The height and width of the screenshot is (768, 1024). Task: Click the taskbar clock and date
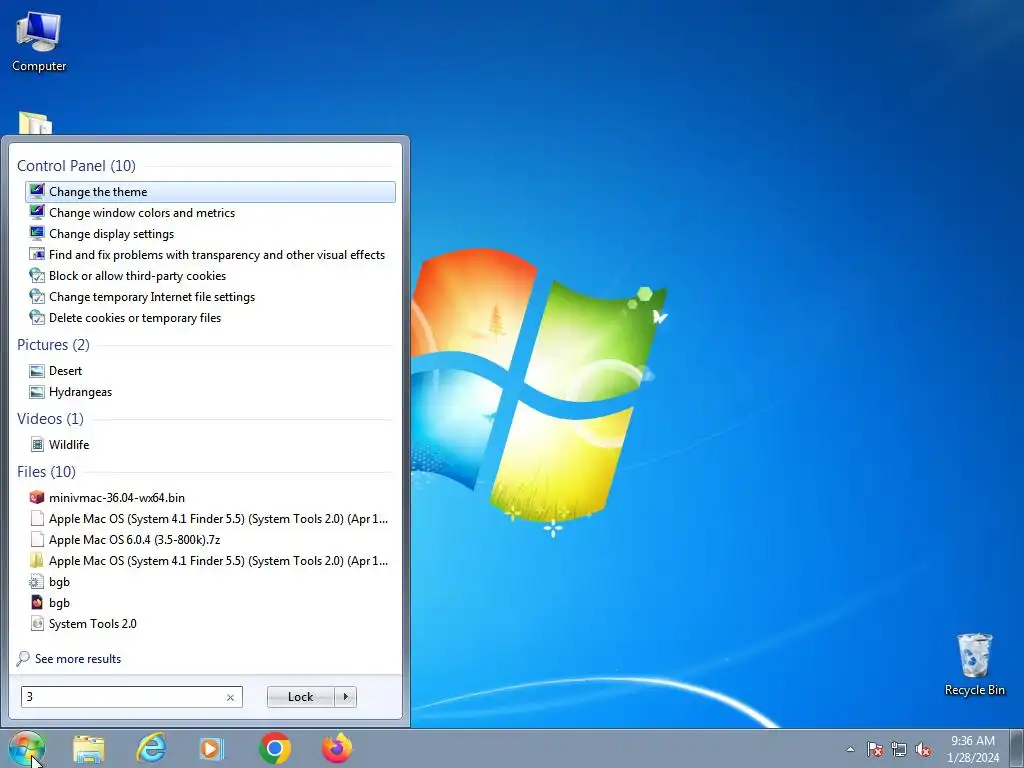tap(973, 749)
